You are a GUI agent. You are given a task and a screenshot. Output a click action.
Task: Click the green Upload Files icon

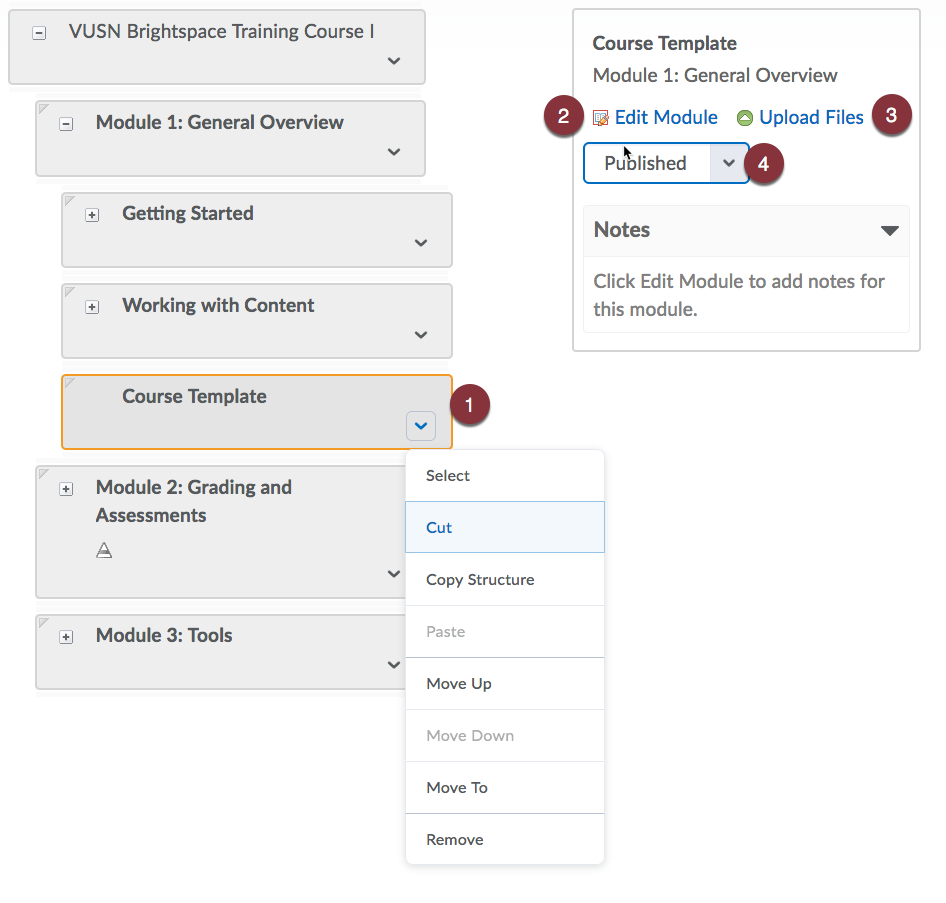tap(744, 118)
